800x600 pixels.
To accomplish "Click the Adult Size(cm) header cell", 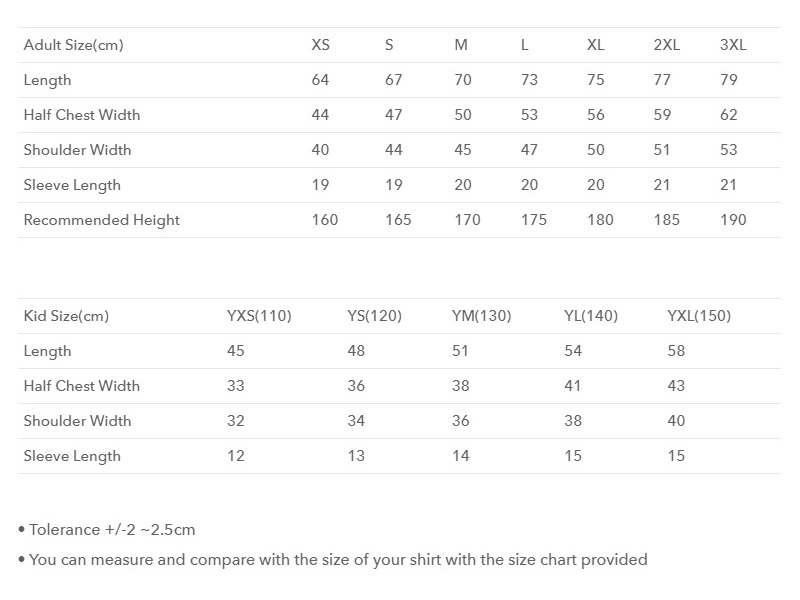I will point(73,45).
